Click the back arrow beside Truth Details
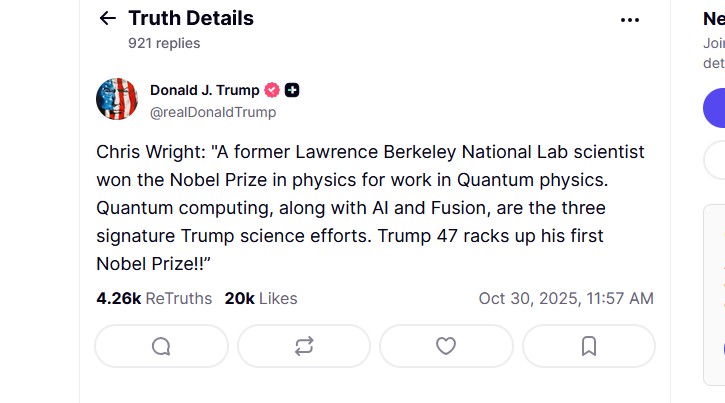The width and height of the screenshot is (725, 403). (x=108, y=19)
